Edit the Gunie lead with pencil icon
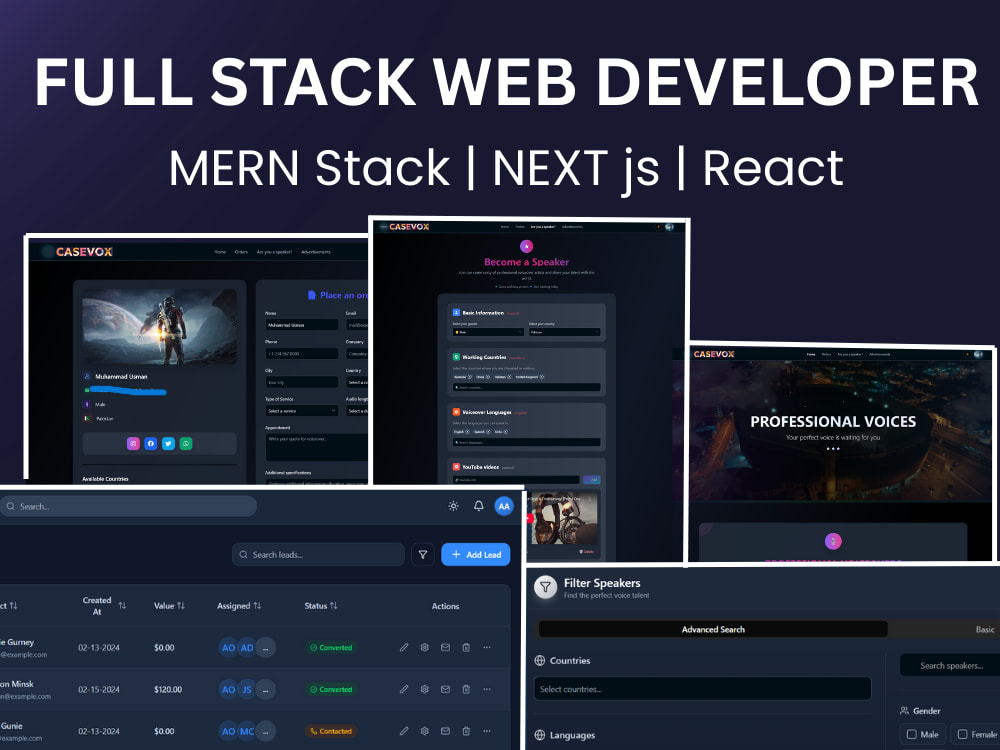Screen dimensions: 1000x750 pyautogui.click(x=404, y=731)
